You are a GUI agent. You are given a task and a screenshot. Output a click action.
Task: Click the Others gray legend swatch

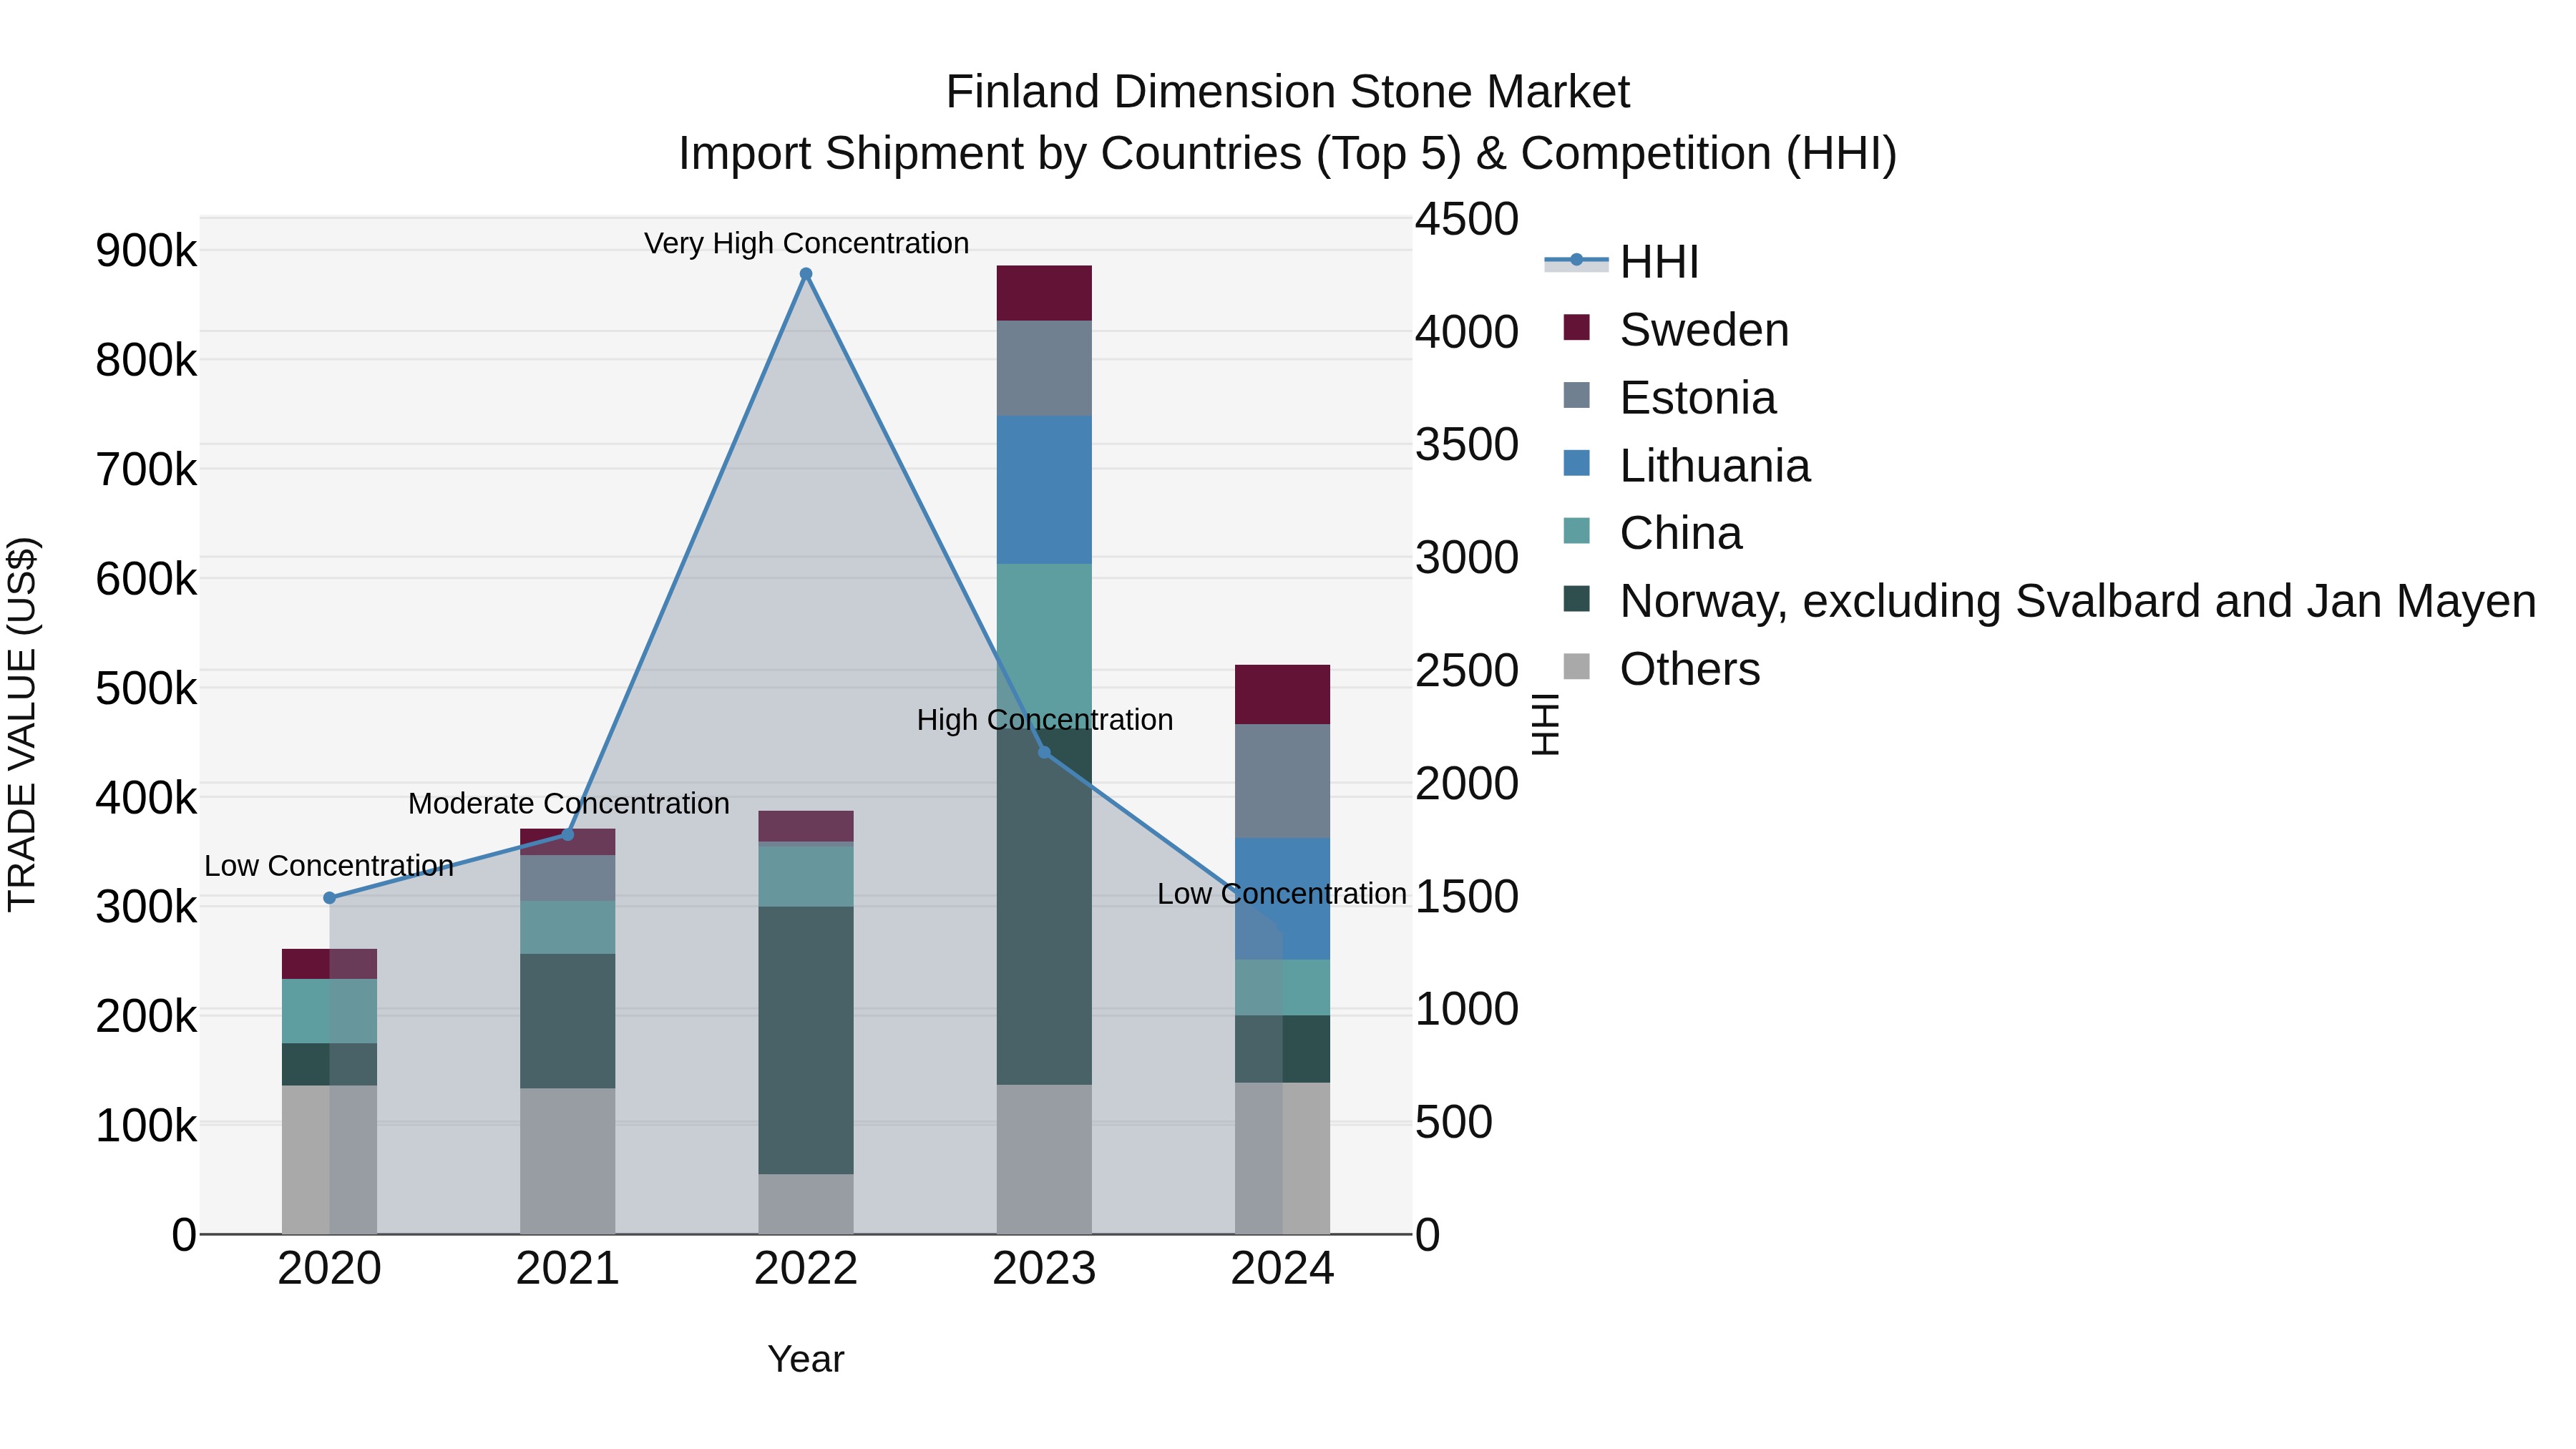point(1576,666)
